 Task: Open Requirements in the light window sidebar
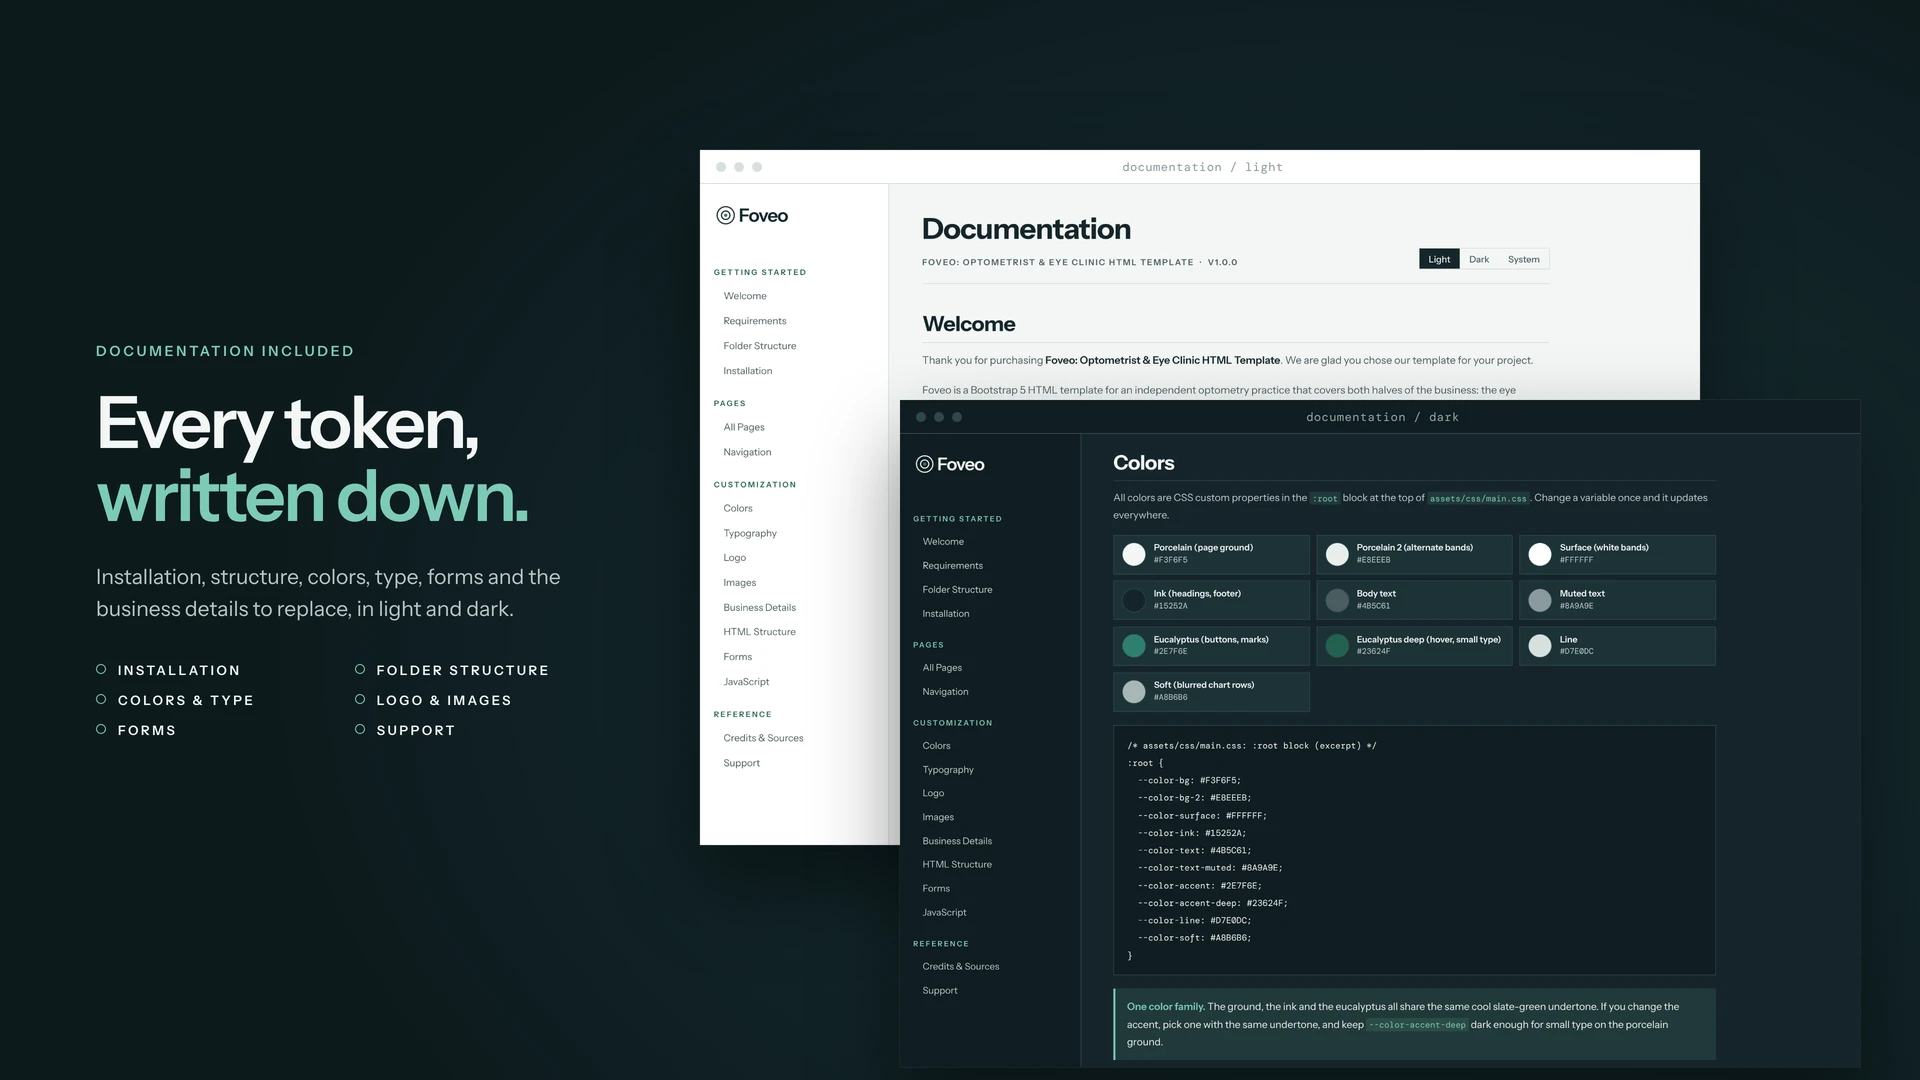click(755, 321)
